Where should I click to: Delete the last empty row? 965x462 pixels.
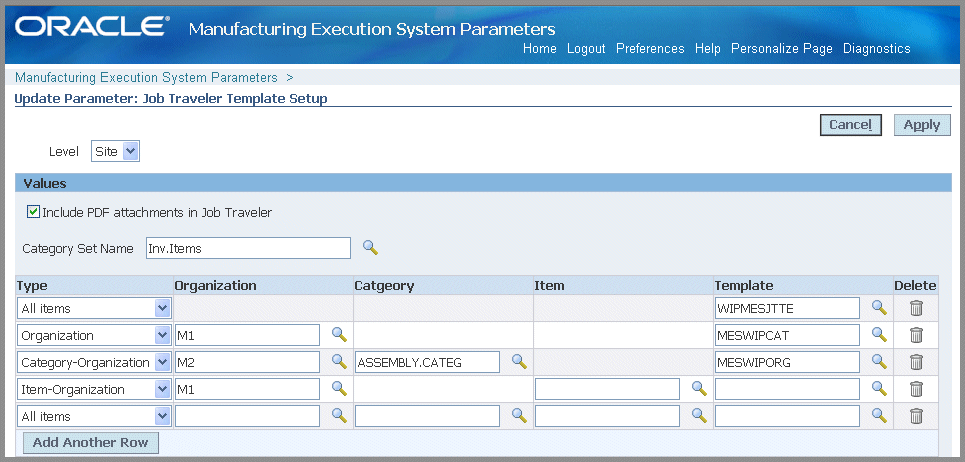pos(916,416)
